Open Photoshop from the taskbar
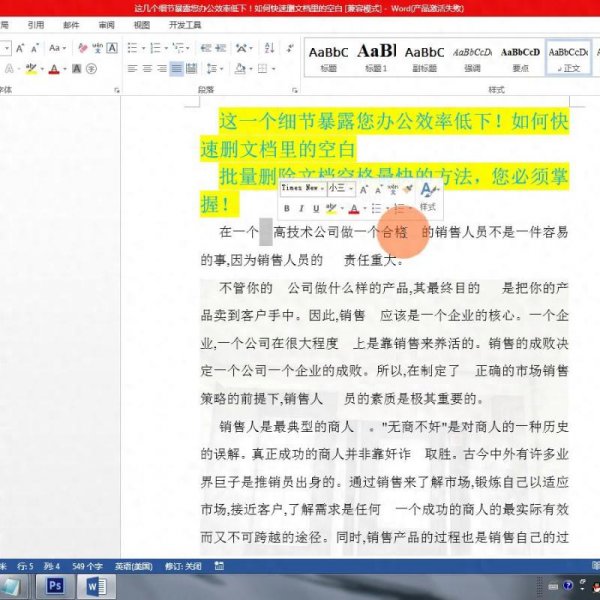The height and width of the screenshot is (600, 600). (56, 585)
